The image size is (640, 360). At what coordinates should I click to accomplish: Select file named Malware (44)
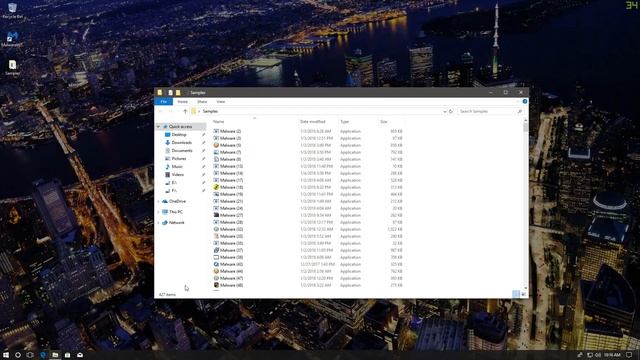click(x=231, y=271)
